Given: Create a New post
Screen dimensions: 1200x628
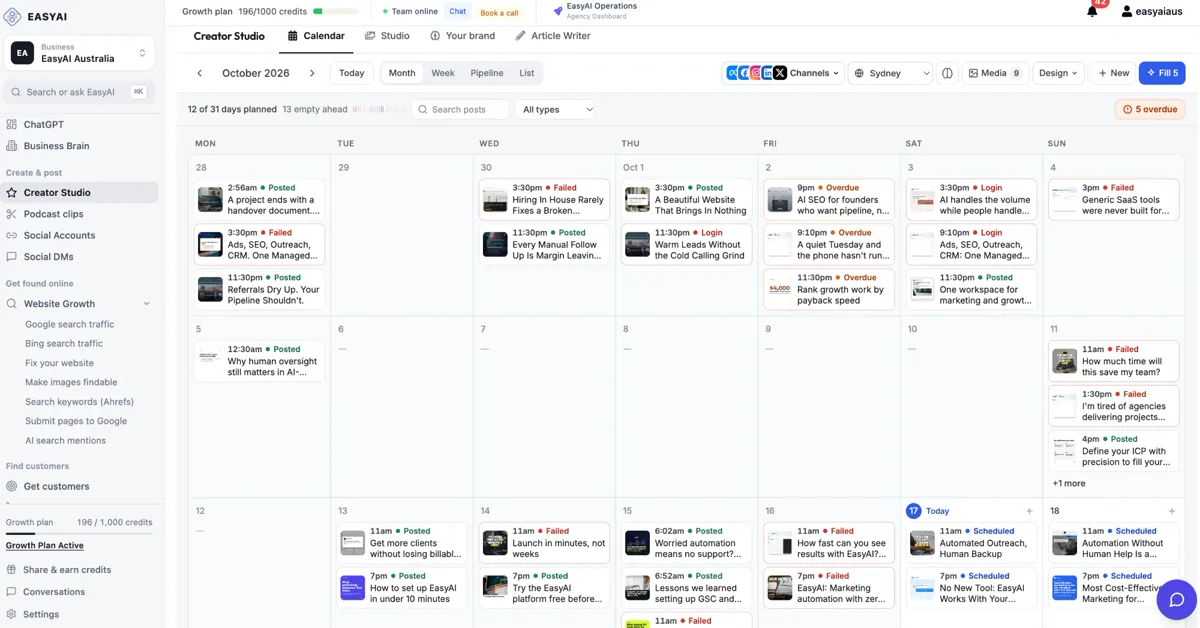Looking at the screenshot, I should (x=1113, y=73).
